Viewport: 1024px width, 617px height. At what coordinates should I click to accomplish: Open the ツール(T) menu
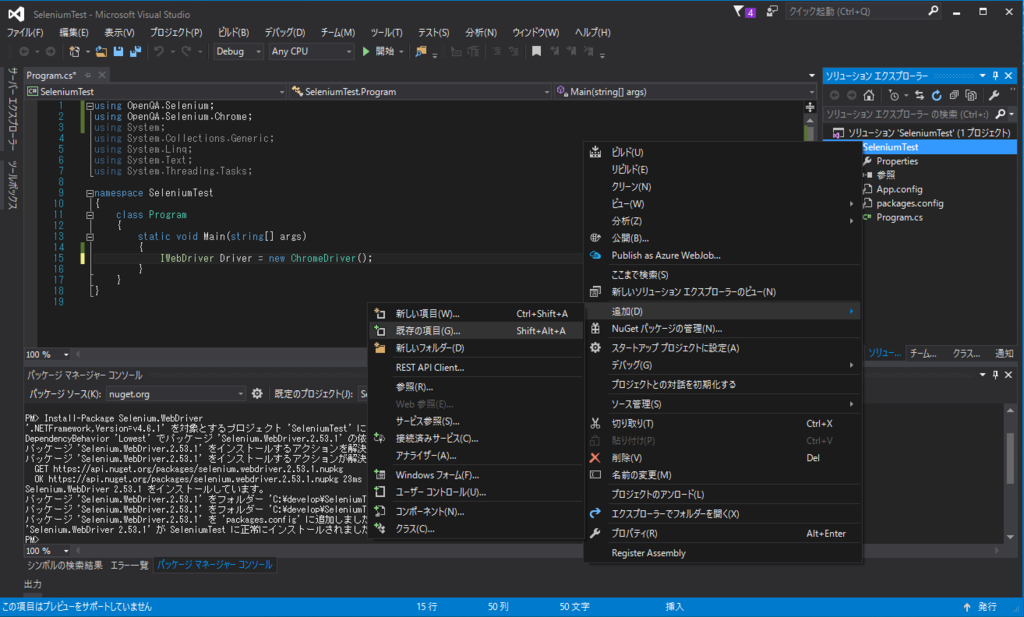point(387,32)
